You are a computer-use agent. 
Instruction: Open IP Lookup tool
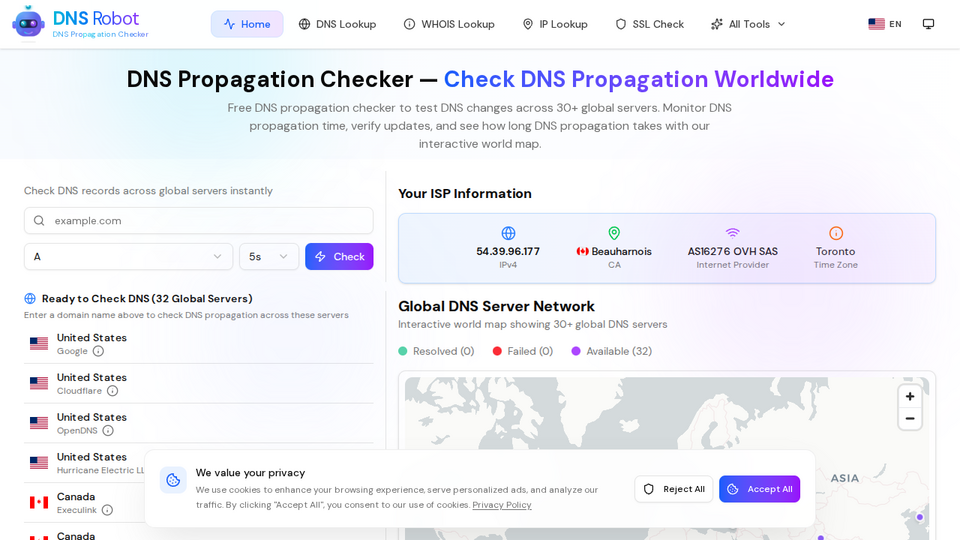[x=555, y=24]
